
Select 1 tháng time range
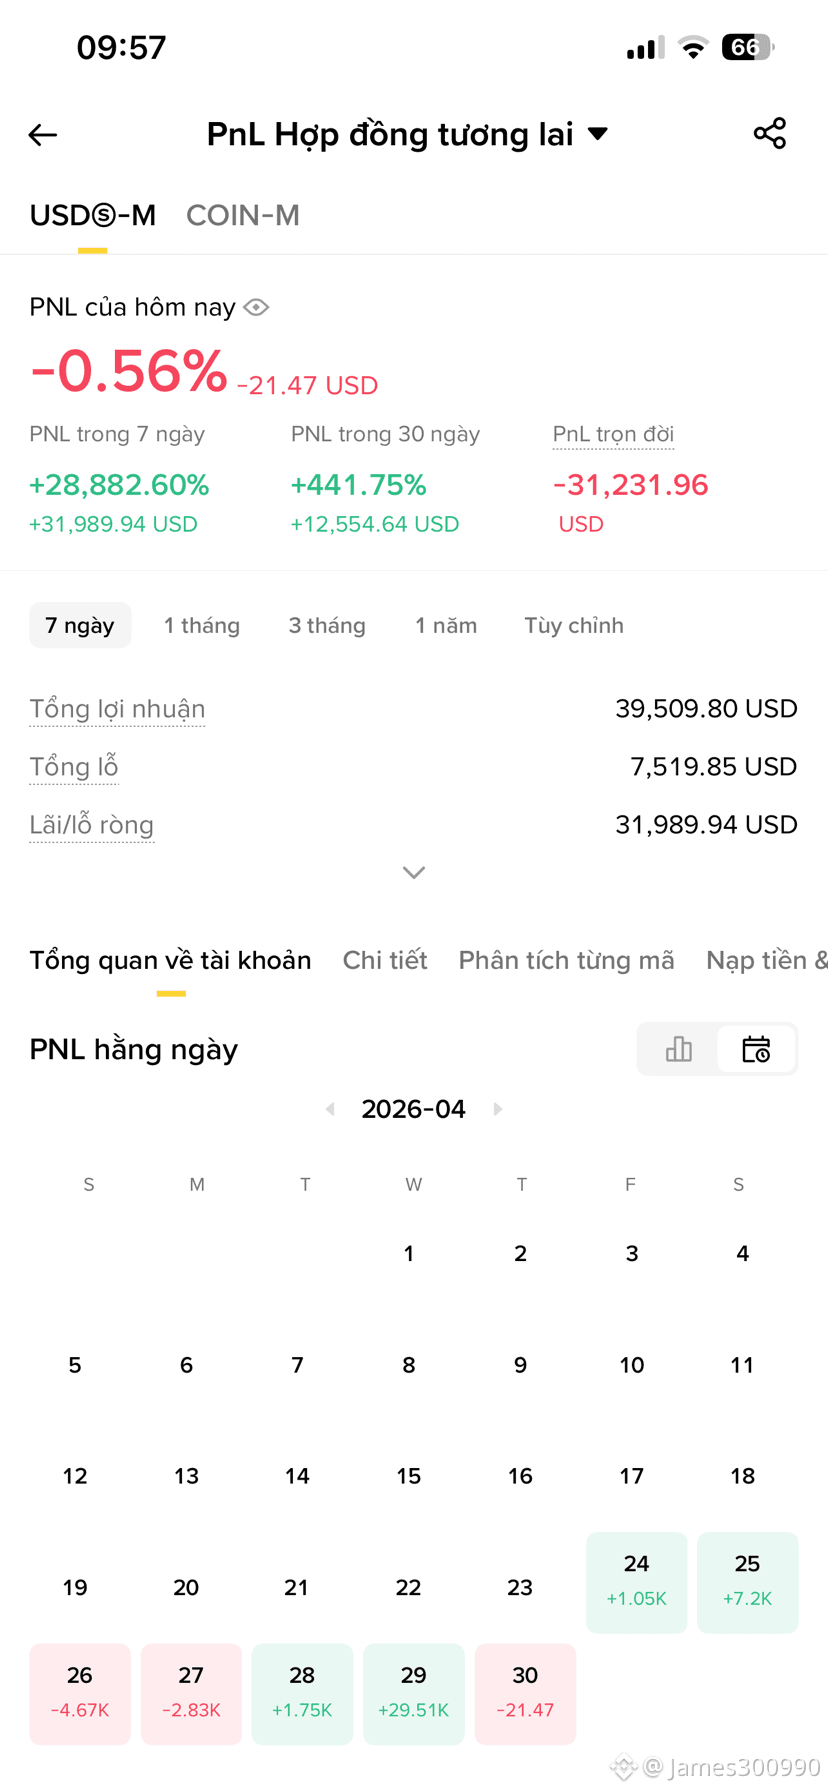point(202,625)
